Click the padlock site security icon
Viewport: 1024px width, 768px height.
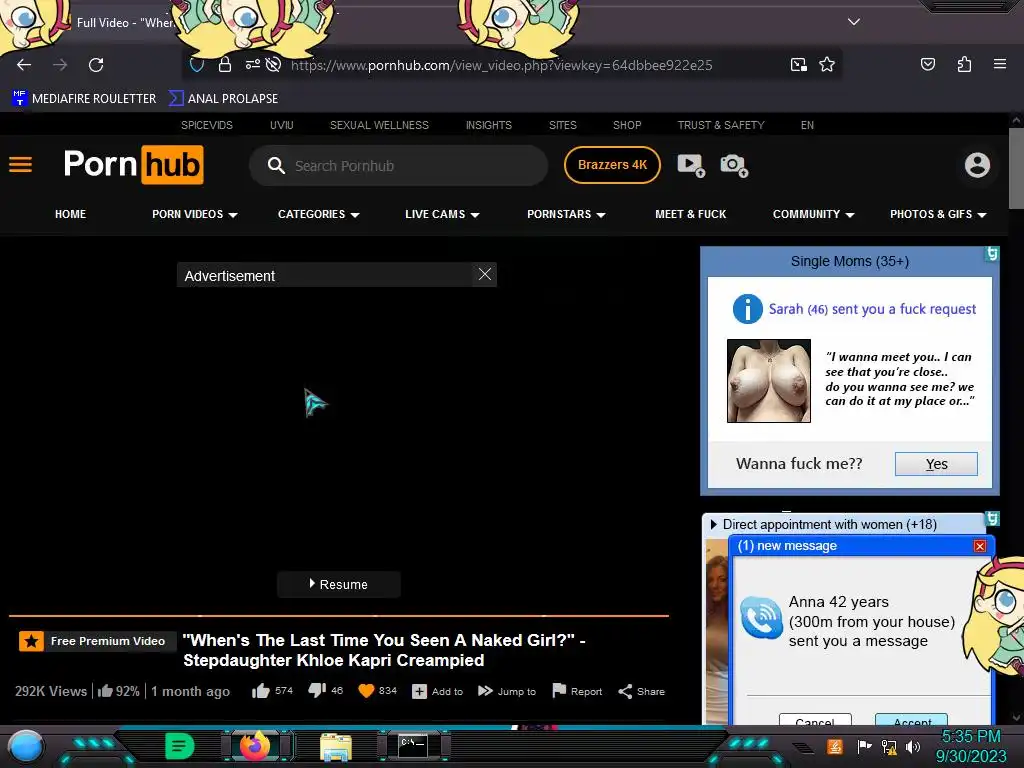click(225, 65)
